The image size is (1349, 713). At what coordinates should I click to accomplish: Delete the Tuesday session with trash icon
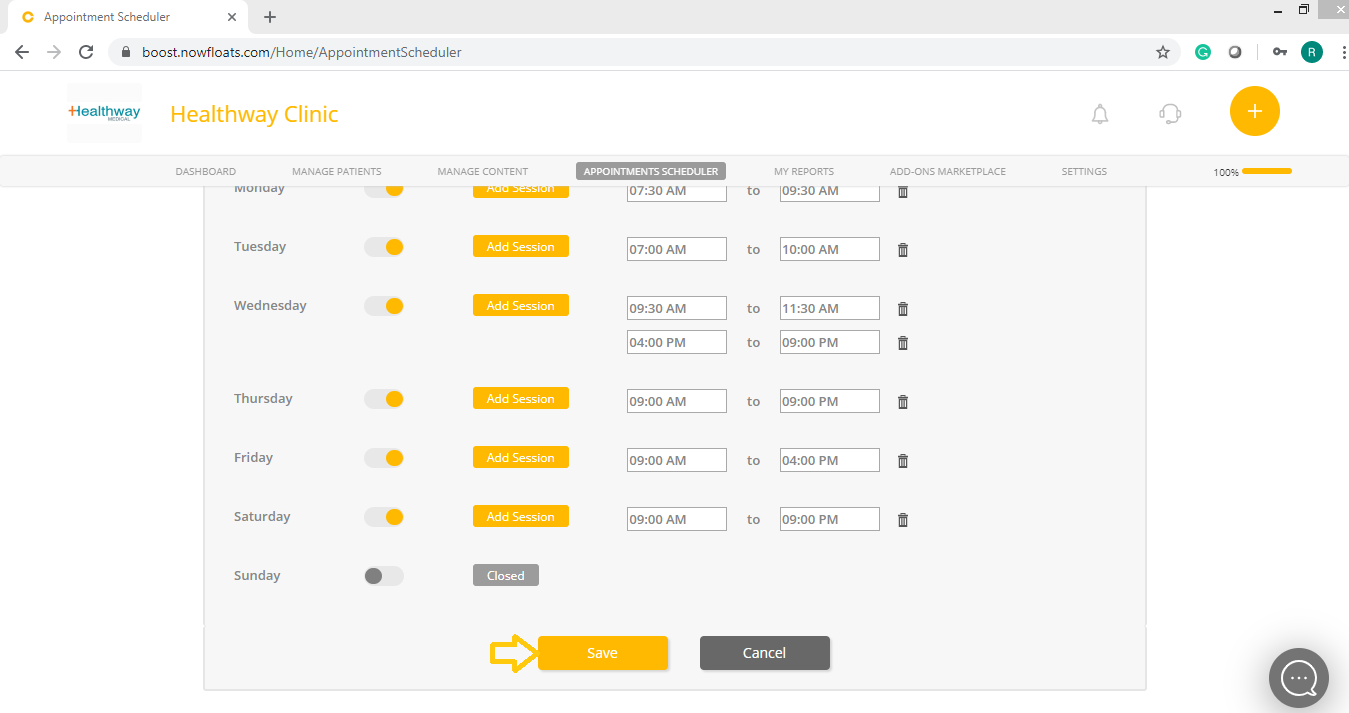click(903, 250)
